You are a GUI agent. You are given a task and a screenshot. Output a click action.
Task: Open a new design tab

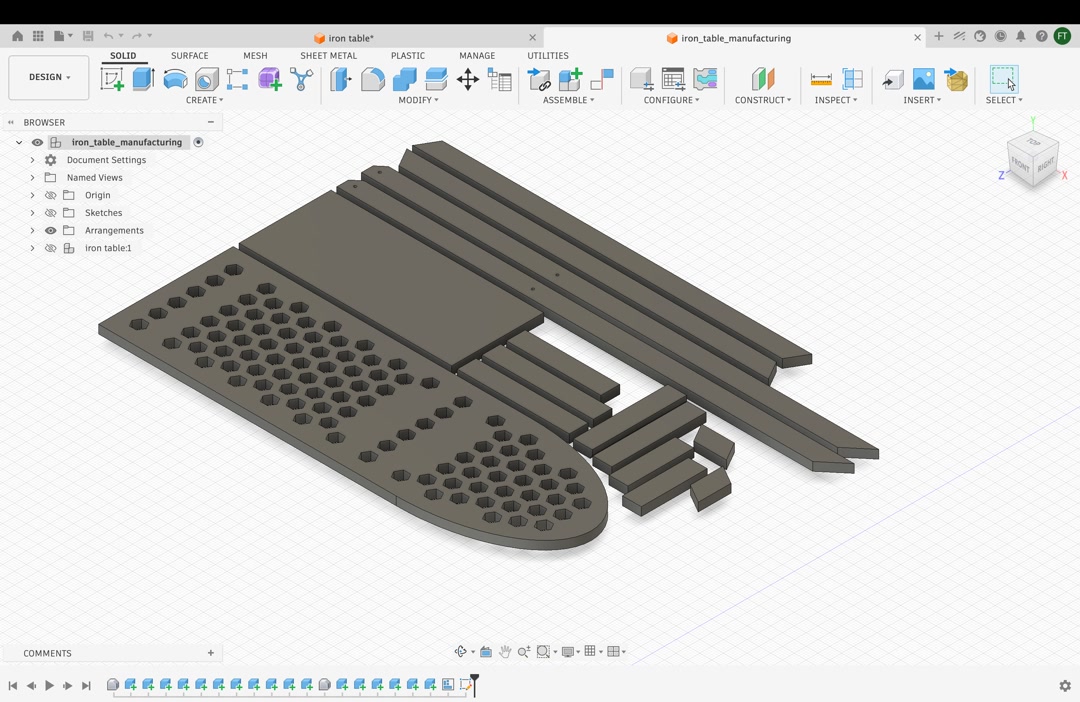938,36
